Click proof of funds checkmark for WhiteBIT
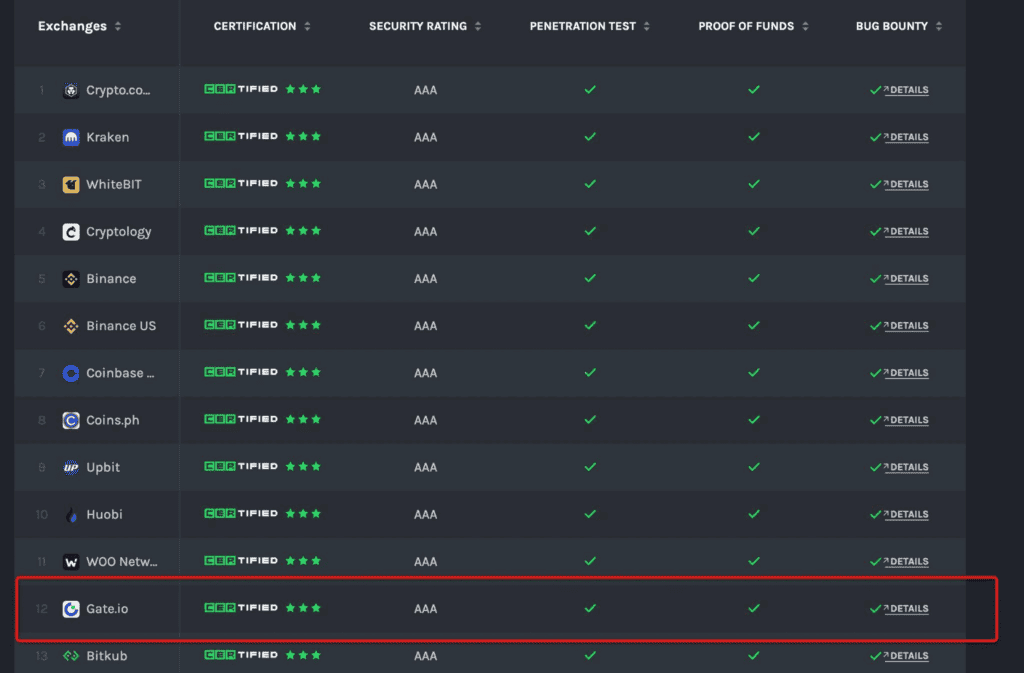This screenshot has width=1024, height=673. click(x=754, y=184)
